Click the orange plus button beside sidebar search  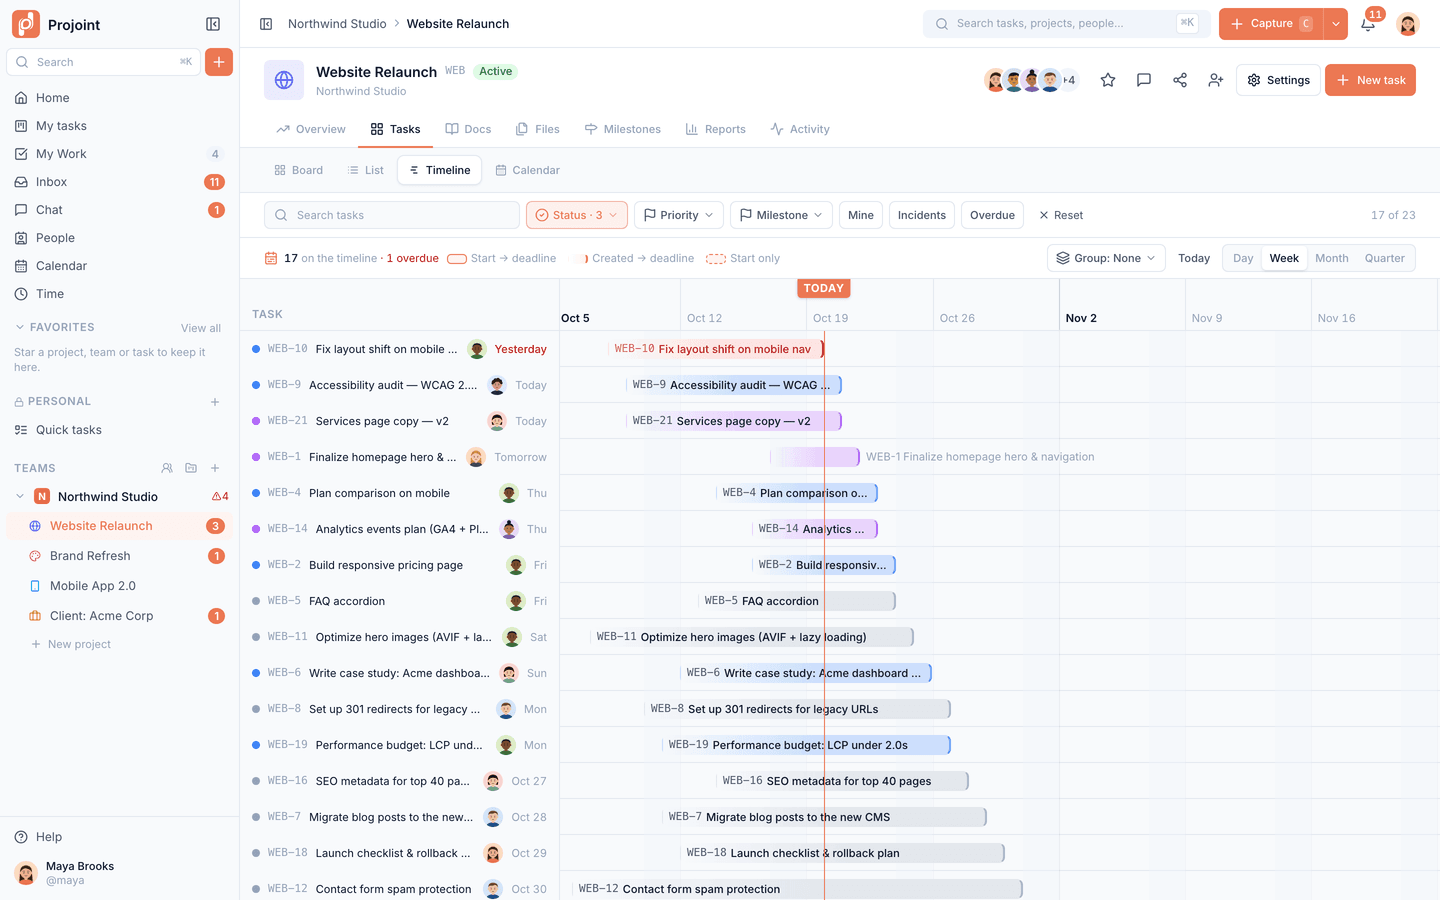click(219, 62)
